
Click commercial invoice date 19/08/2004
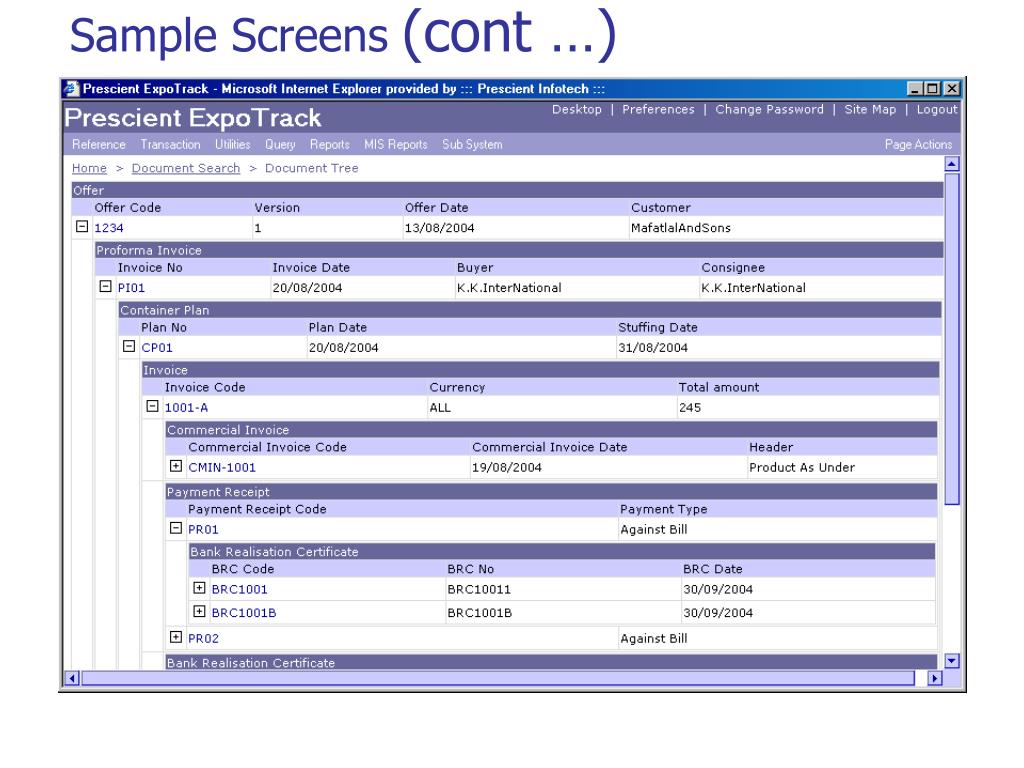pyautogui.click(x=507, y=468)
